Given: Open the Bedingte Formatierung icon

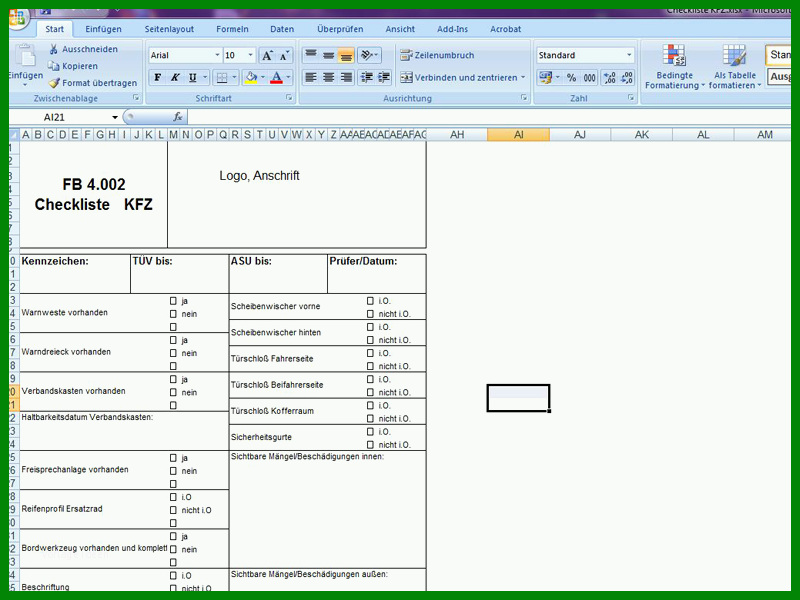Looking at the screenshot, I should (x=674, y=55).
